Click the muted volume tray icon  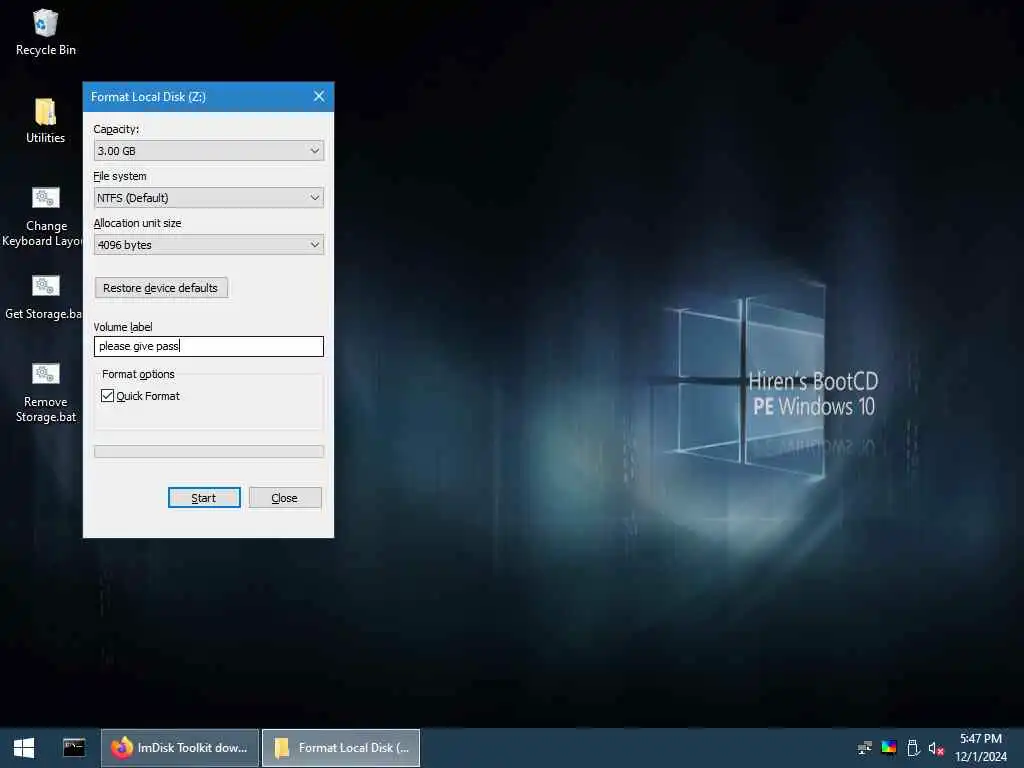pos(936,748)
